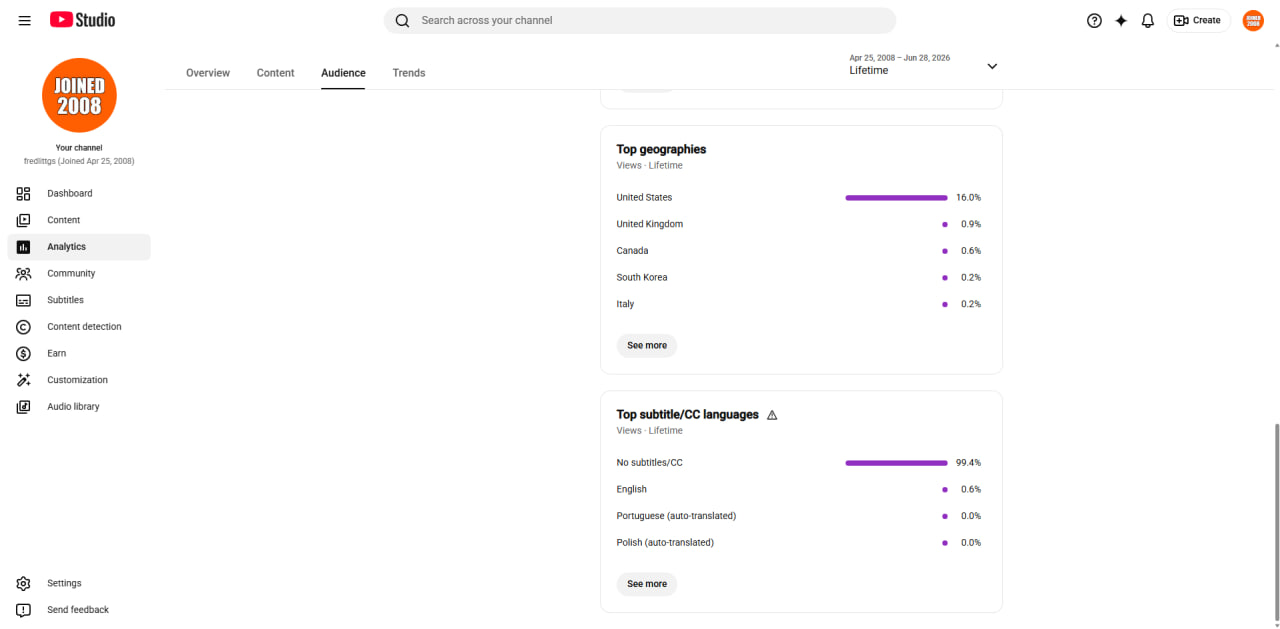Image resolution: width=1280 pixels, height=629 pixels.
Task: Switch to the Trends tab
Action: click(x=409, y=73)
